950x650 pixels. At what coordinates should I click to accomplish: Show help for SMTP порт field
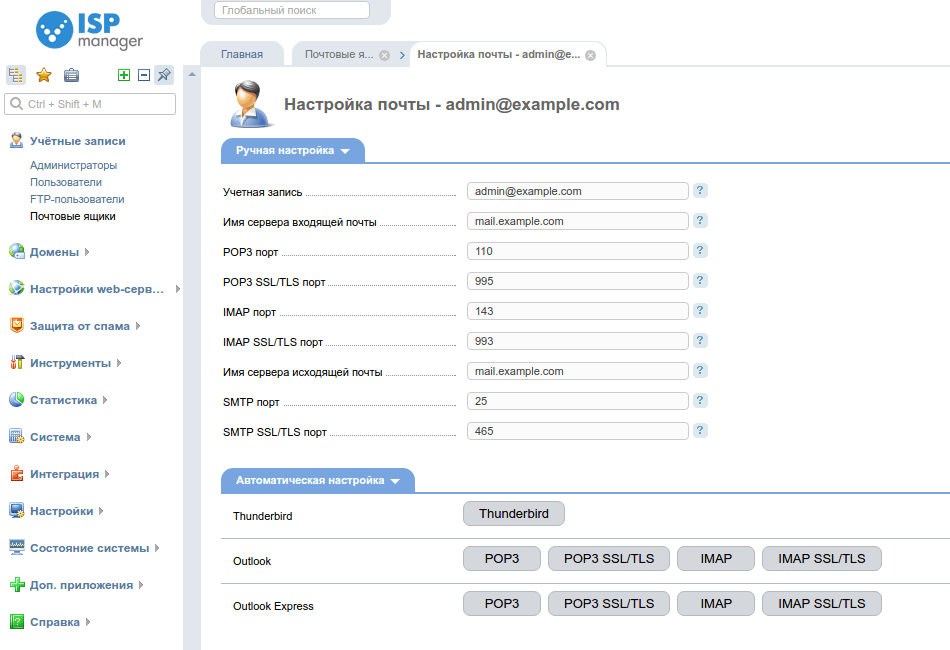pos(700,400)
